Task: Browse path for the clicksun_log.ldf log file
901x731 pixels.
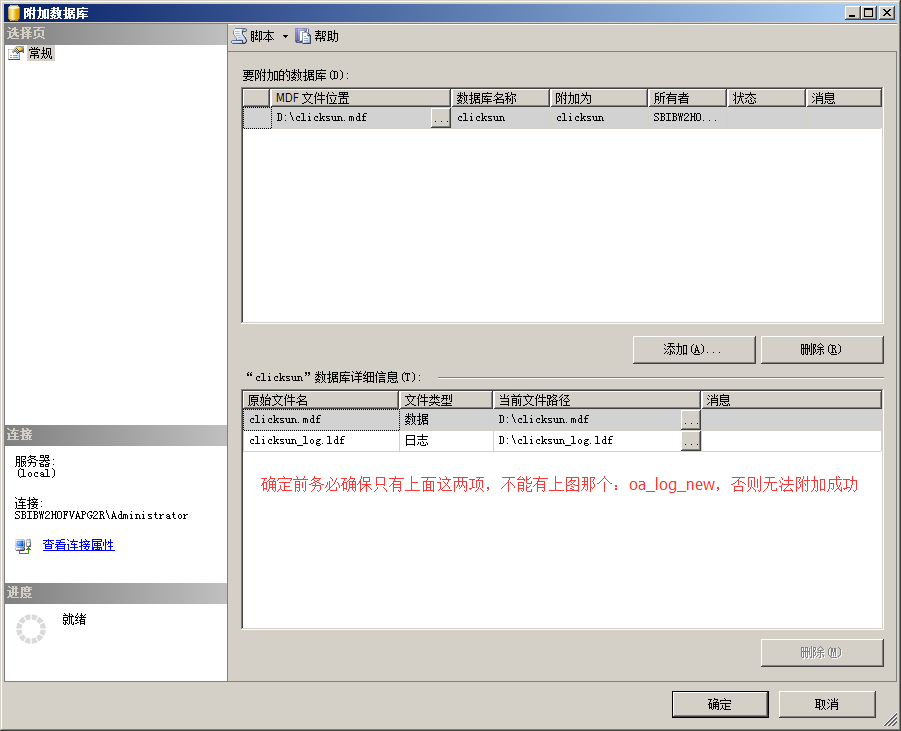Action: click(x=690, y=441)
